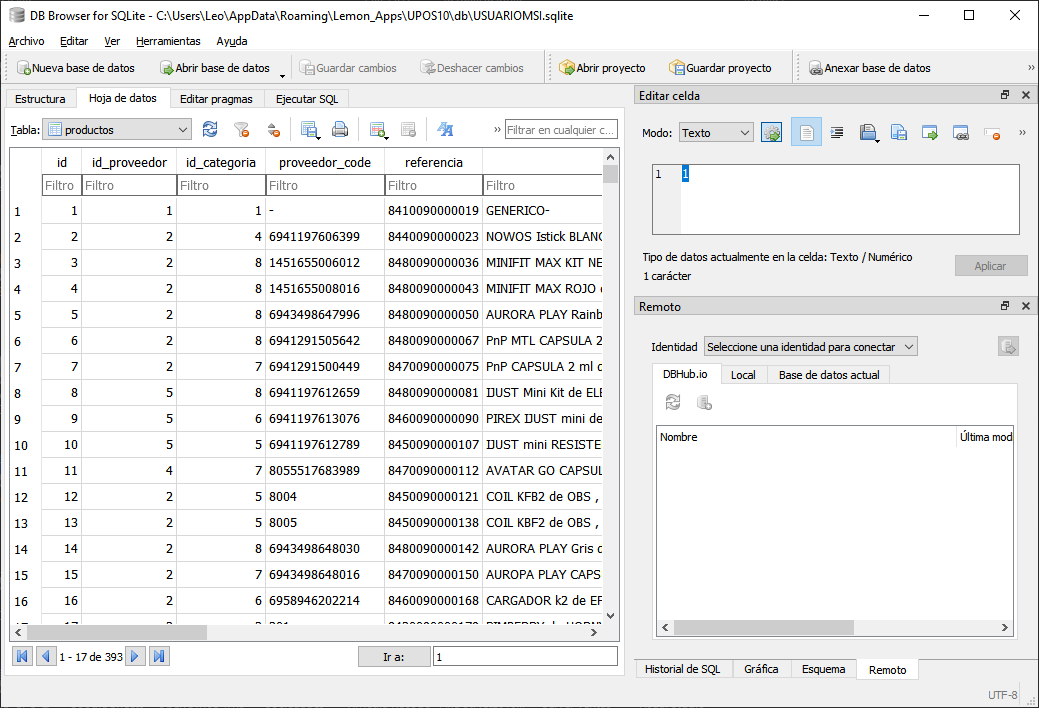Open the Herramientas menu
The image size is (1039, 708).
pos(168,41)
